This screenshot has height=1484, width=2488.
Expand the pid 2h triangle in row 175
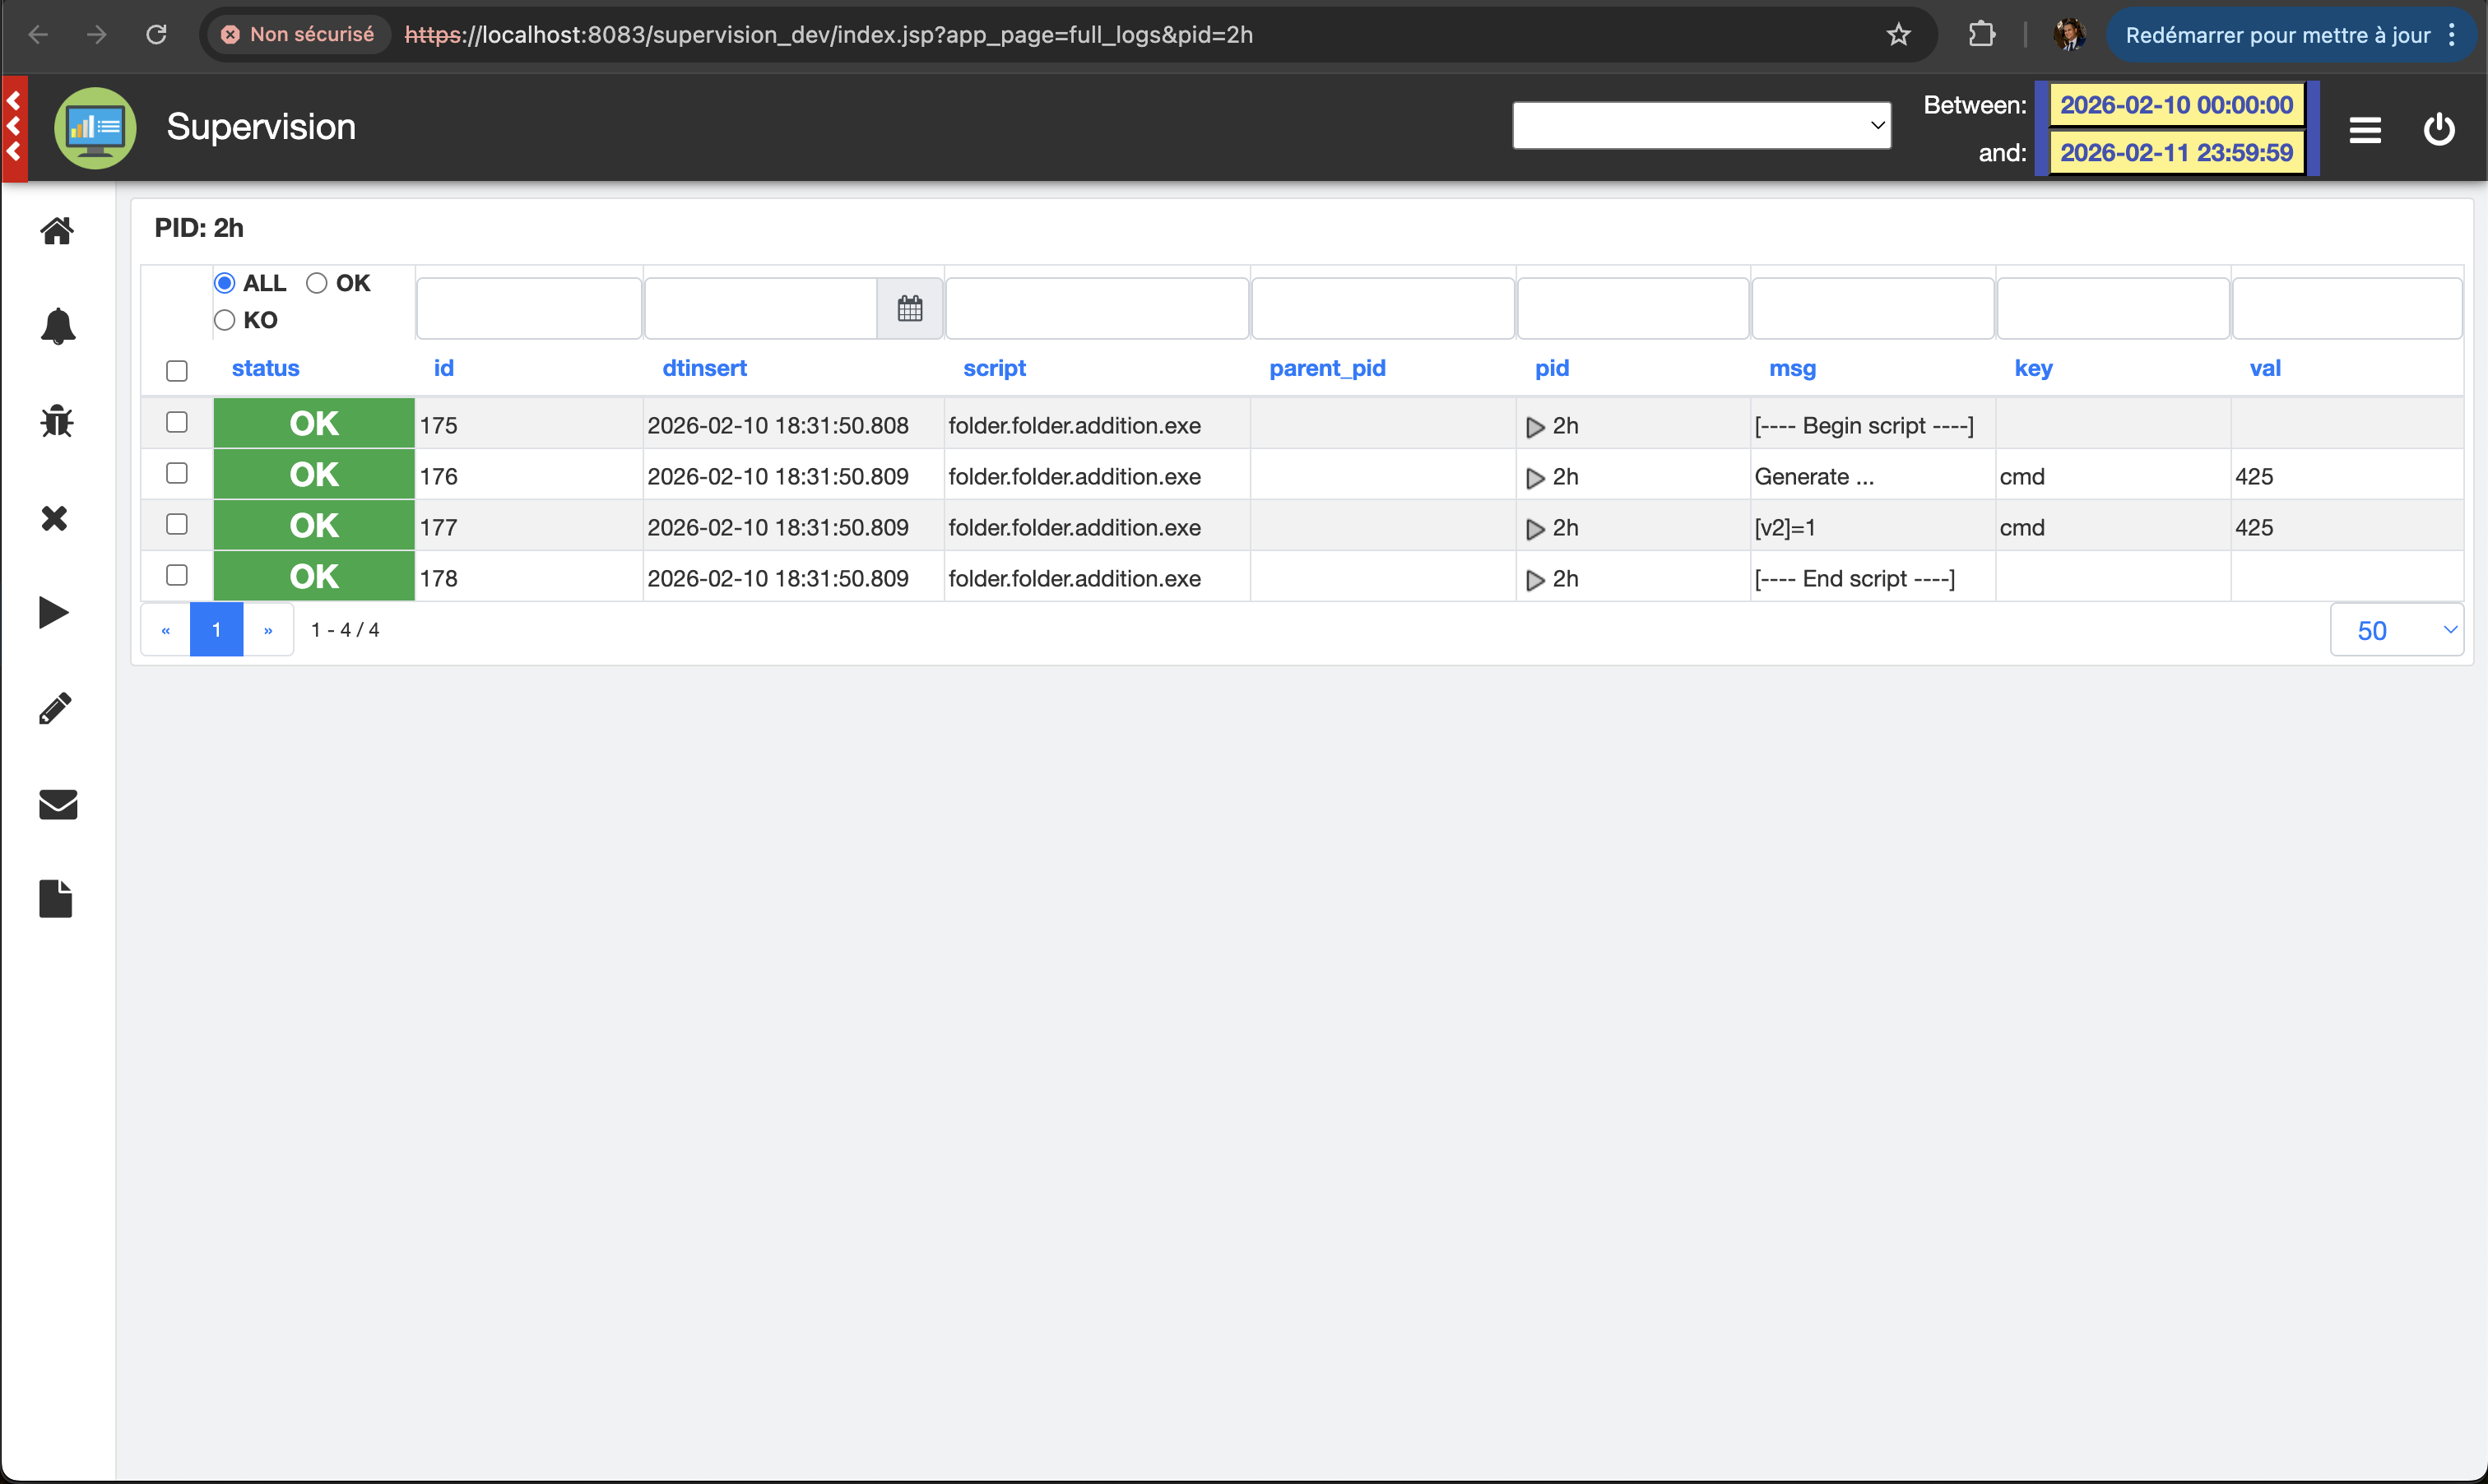(x=1534, y=427)
